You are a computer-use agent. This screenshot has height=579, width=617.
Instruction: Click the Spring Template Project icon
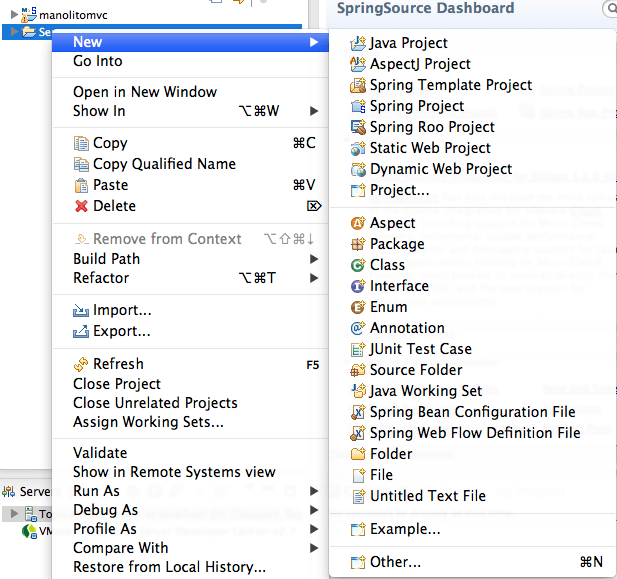pyautogui.click(x=358, y=85)
